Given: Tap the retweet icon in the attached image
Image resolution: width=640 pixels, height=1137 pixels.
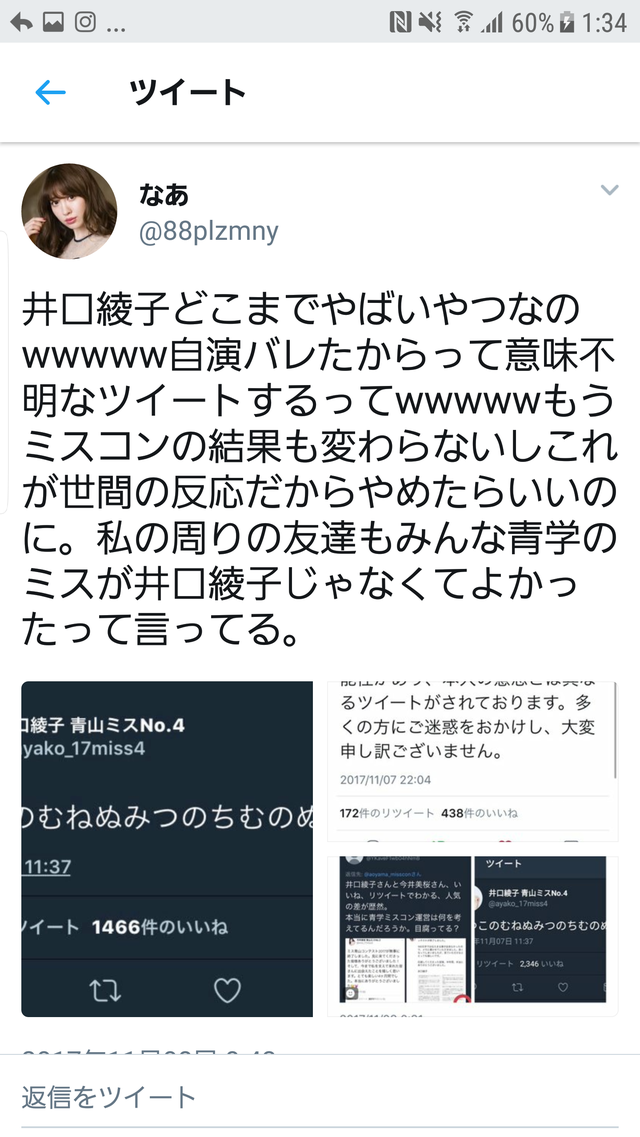Looking at the screenshot, I should (104, 991).
